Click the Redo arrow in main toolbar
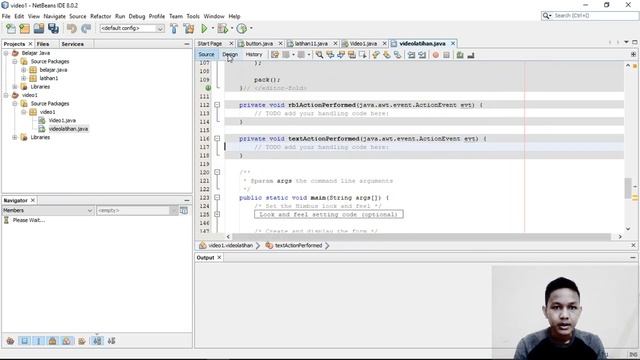The image size is (640, 360). point(86,28)
